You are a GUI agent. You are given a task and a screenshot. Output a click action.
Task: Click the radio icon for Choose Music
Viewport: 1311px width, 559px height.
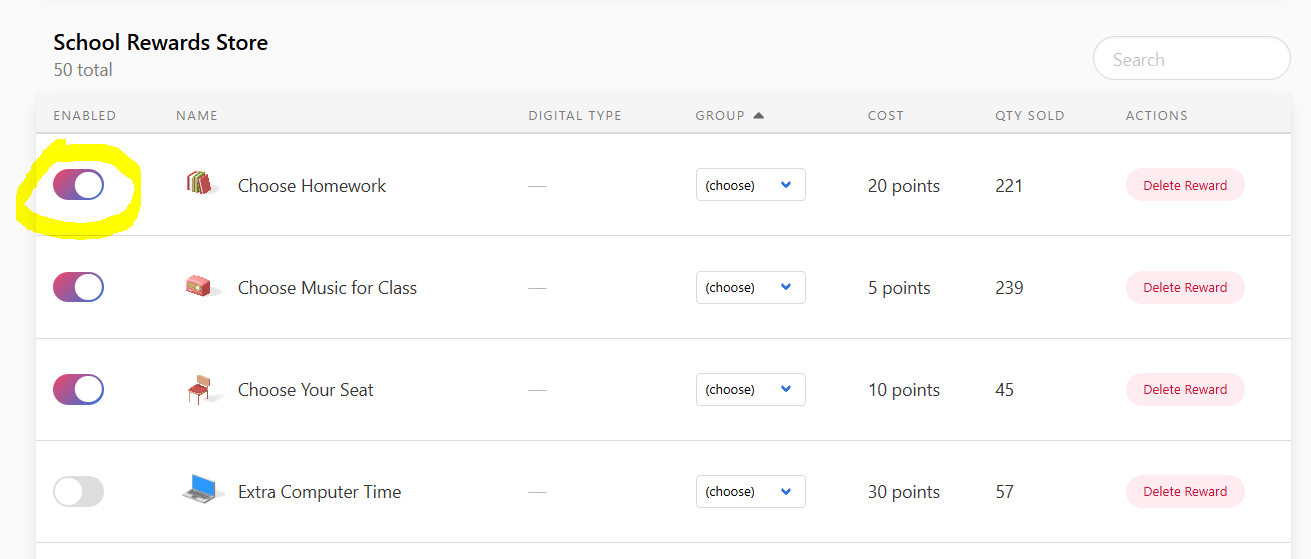click(201, 287)
